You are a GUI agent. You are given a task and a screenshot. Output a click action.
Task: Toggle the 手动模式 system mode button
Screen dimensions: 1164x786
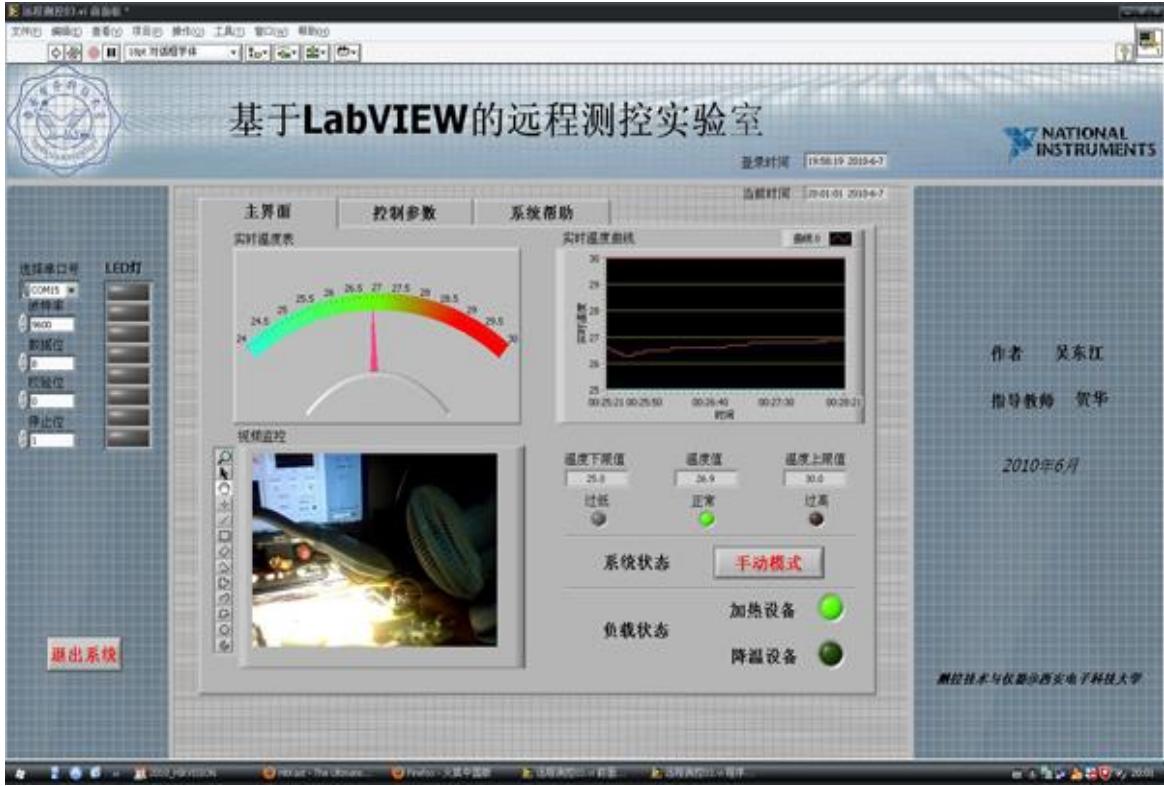(x=769, y=563)
